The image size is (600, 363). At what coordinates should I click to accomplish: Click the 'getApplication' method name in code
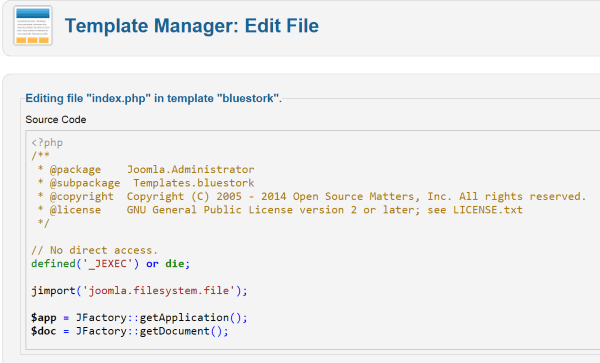[x=184, y=317]
